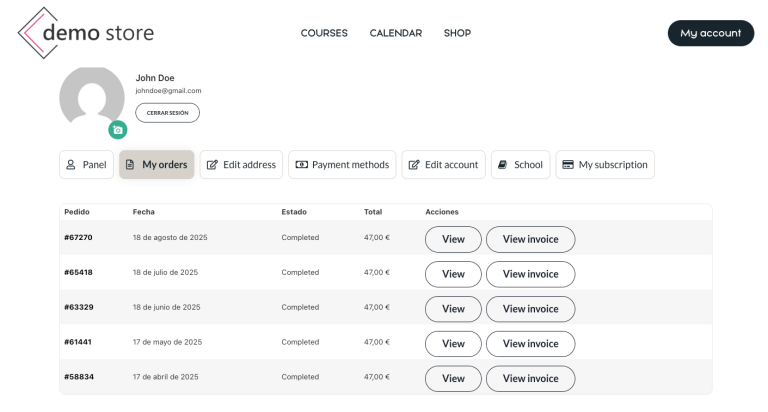View order #67270 details

click(453, 239)
